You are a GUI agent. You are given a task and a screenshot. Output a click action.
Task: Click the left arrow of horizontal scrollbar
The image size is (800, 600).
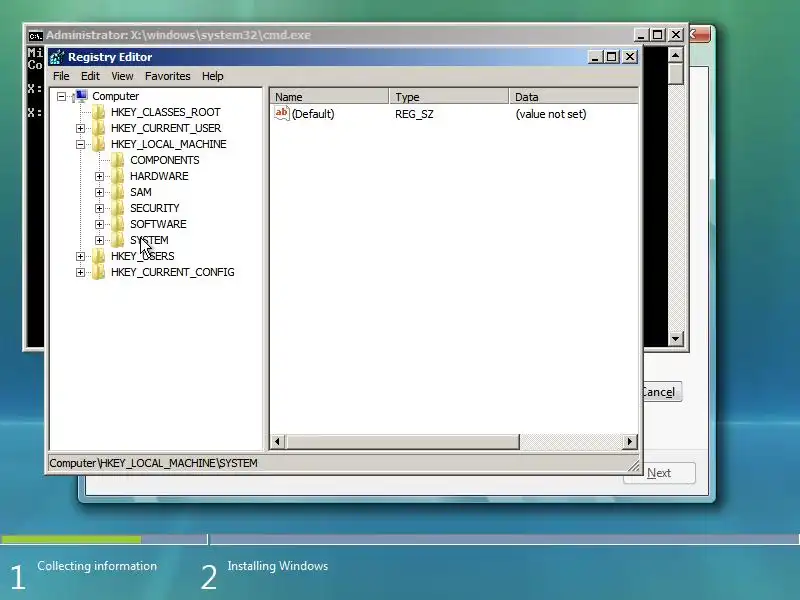click(x=278, y=441)
